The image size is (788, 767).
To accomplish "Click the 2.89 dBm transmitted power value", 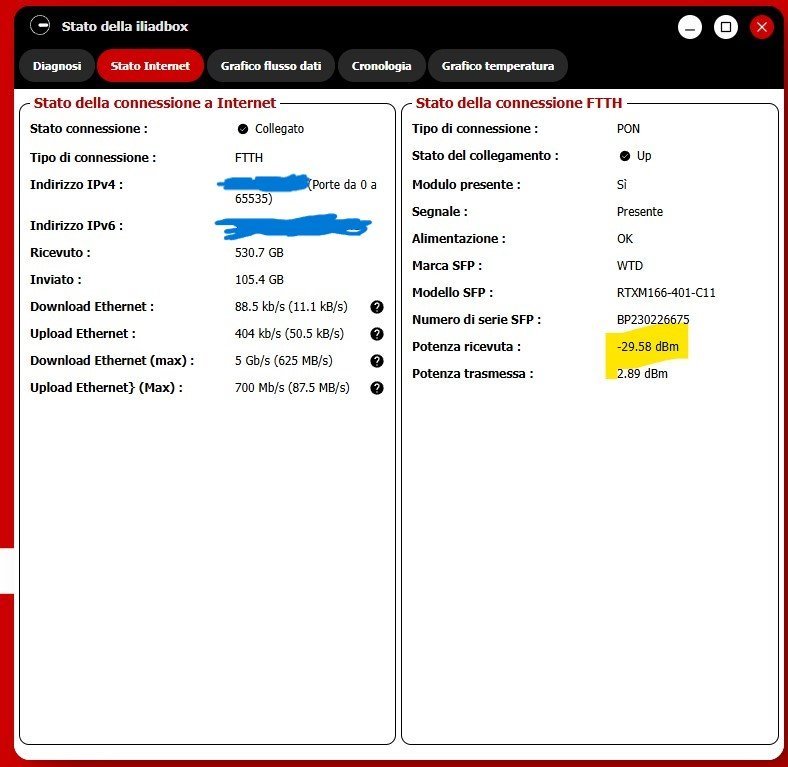I will (642, 374).
